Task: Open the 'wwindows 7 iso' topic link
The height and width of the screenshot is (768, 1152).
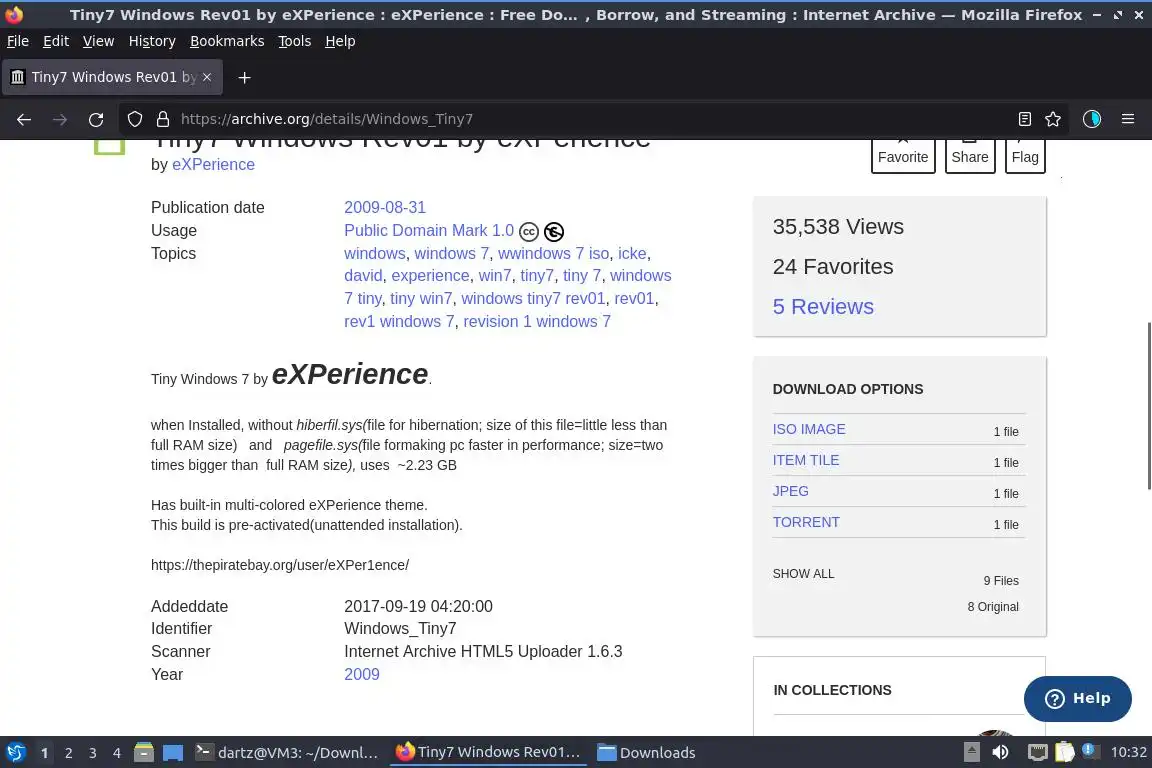Action: pyautogui.click(x=553, y=253)
